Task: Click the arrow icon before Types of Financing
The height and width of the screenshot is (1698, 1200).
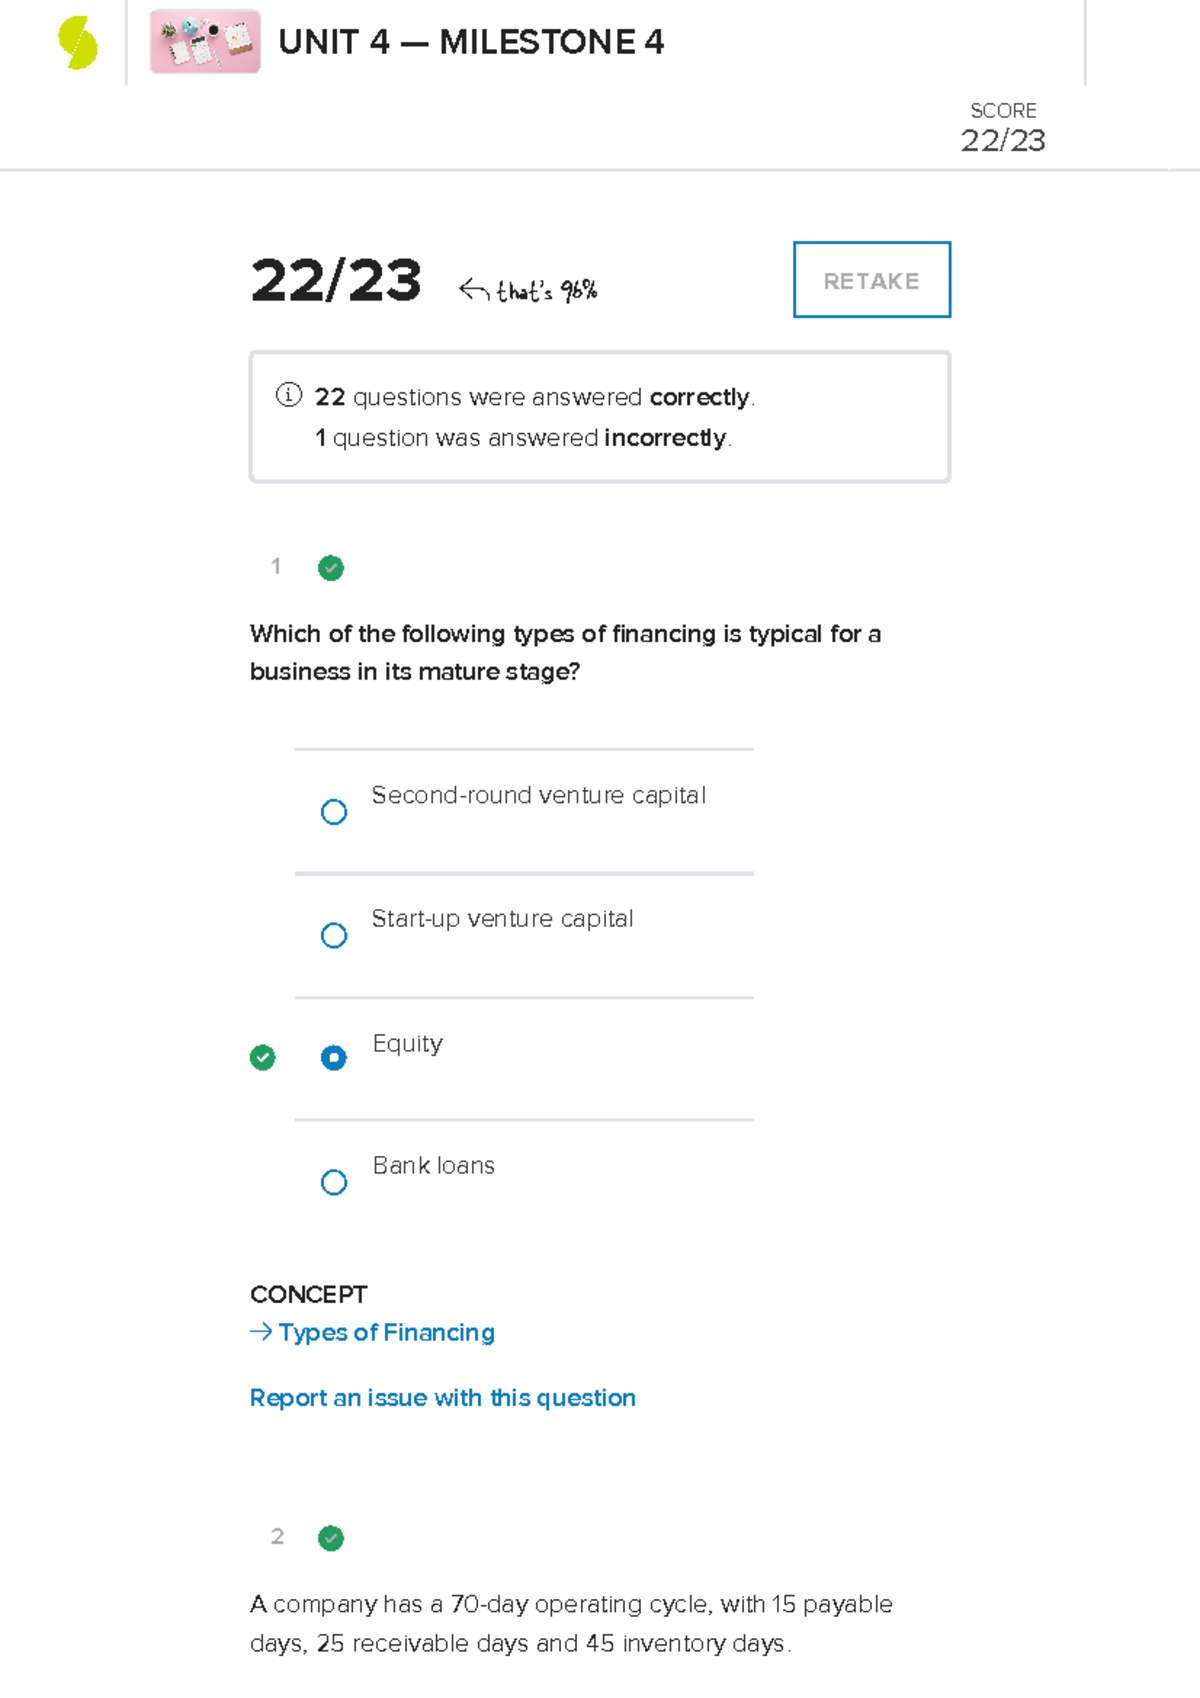Action: point(261,1332)
